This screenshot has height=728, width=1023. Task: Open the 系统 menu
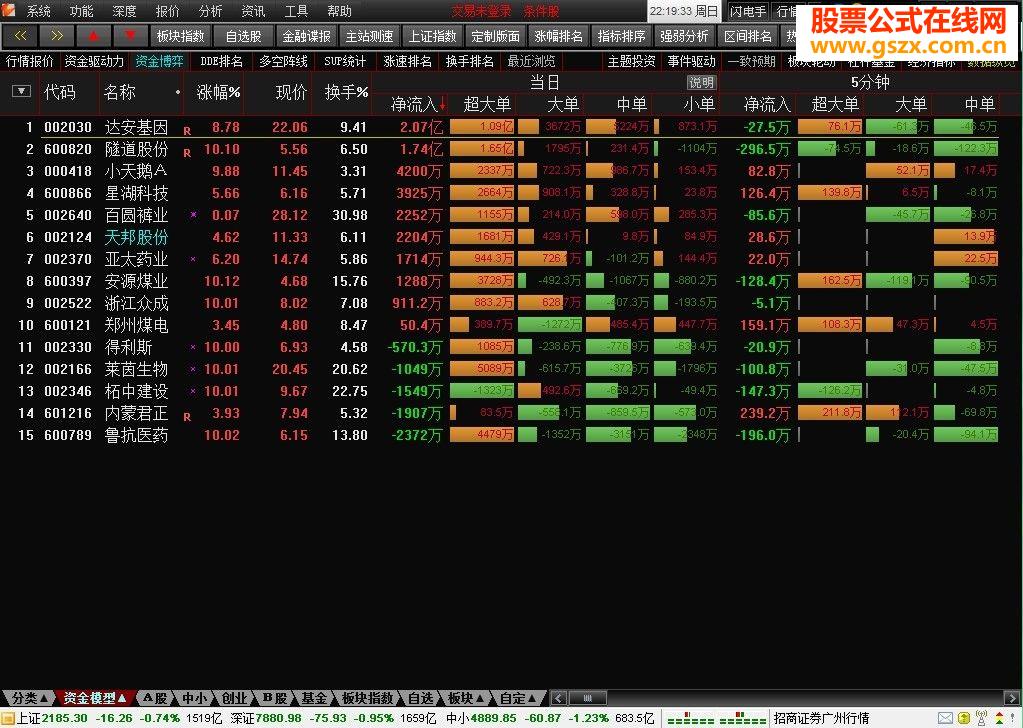(x=38, y=11)
